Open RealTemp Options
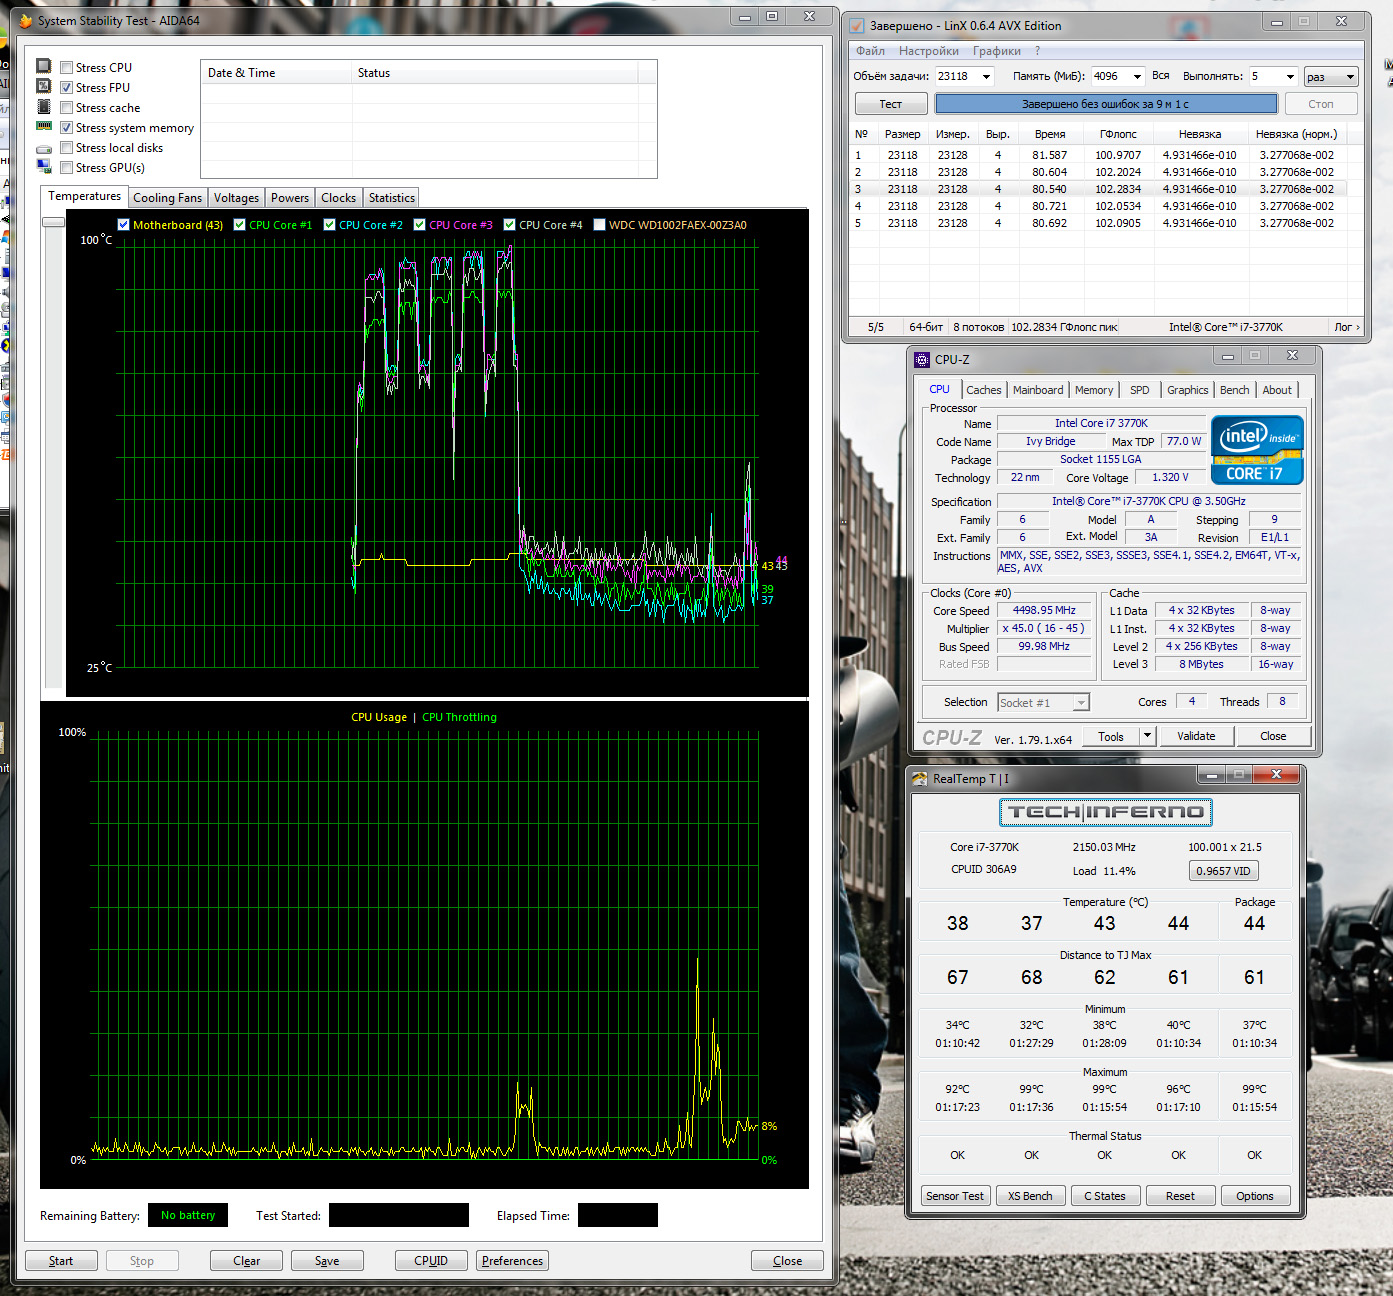The width and height of the screenshot is (1393, 1296). tap(1255, 1196)
